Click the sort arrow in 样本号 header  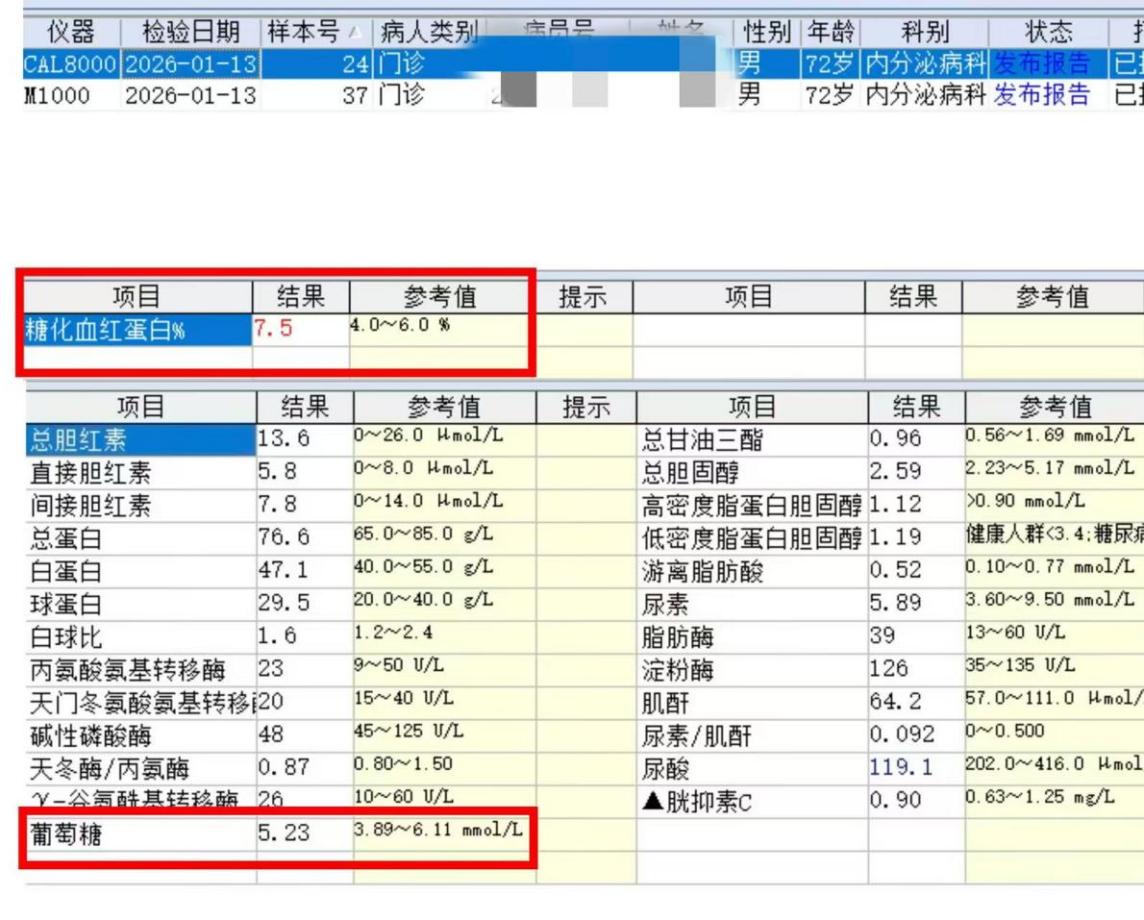[x=358, y=34]
